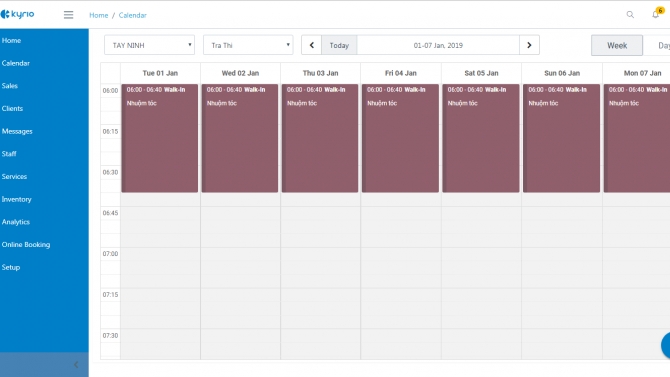Open Online Booking in sidebar

tap(26, 244)
